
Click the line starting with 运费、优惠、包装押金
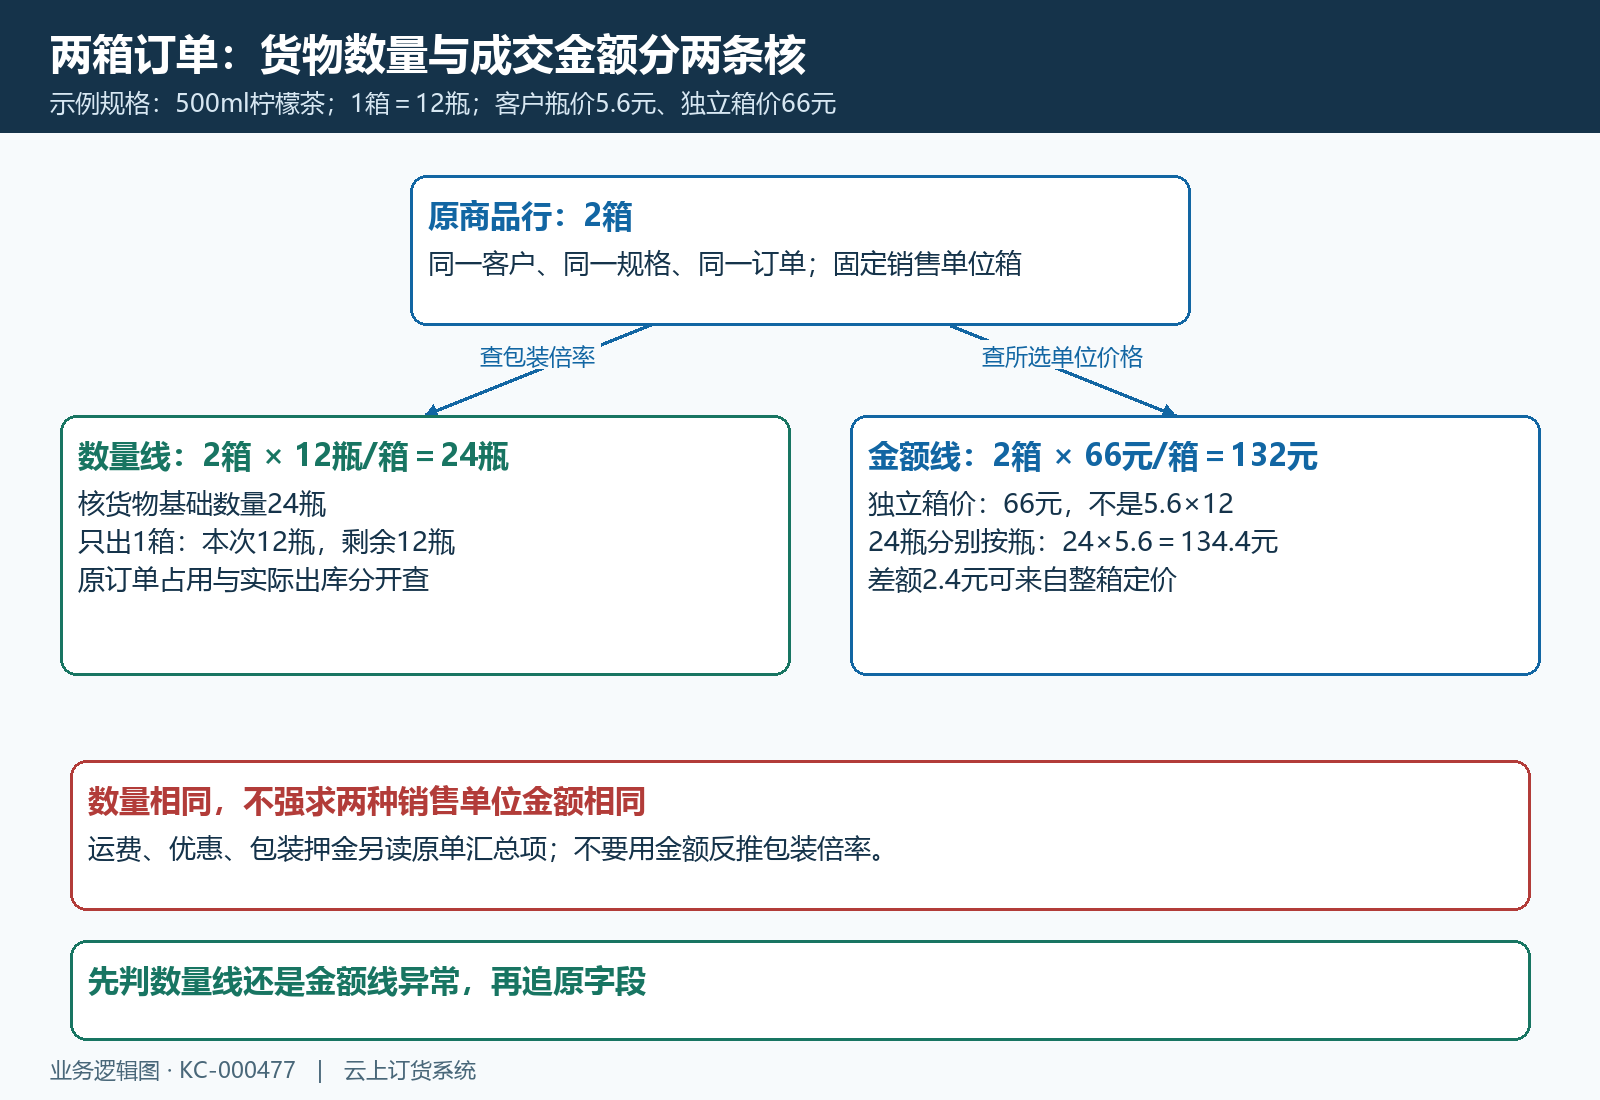(x=487, y=849)
